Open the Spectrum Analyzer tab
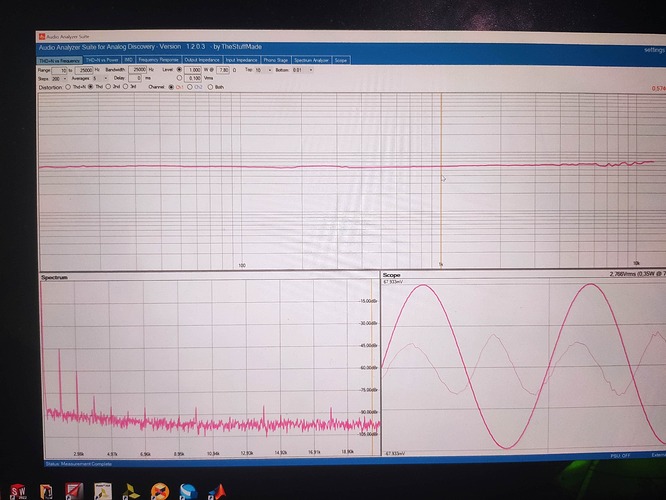The width and height of the screenshot is (666, 500). click(310, 60)
